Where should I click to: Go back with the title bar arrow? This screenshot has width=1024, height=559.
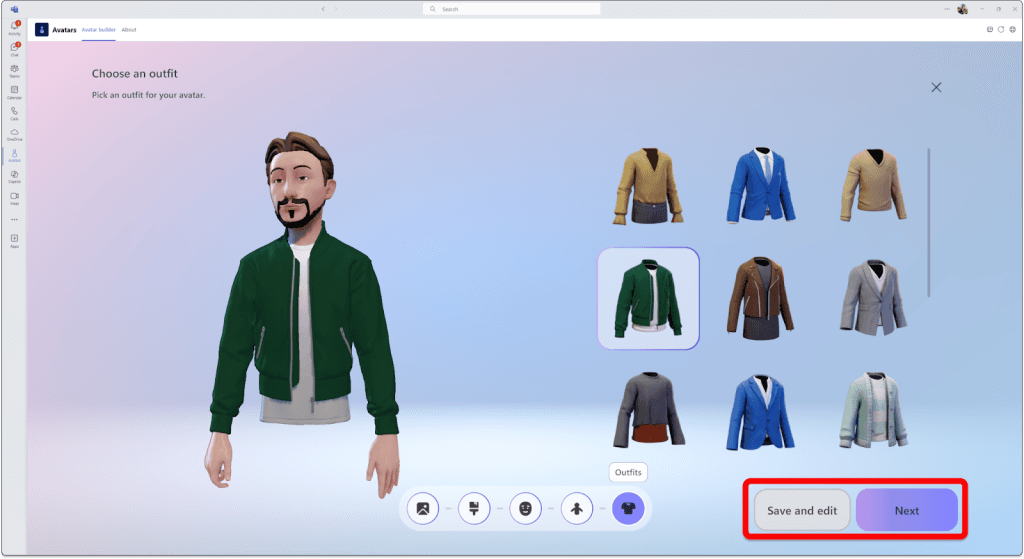(323, 9)
